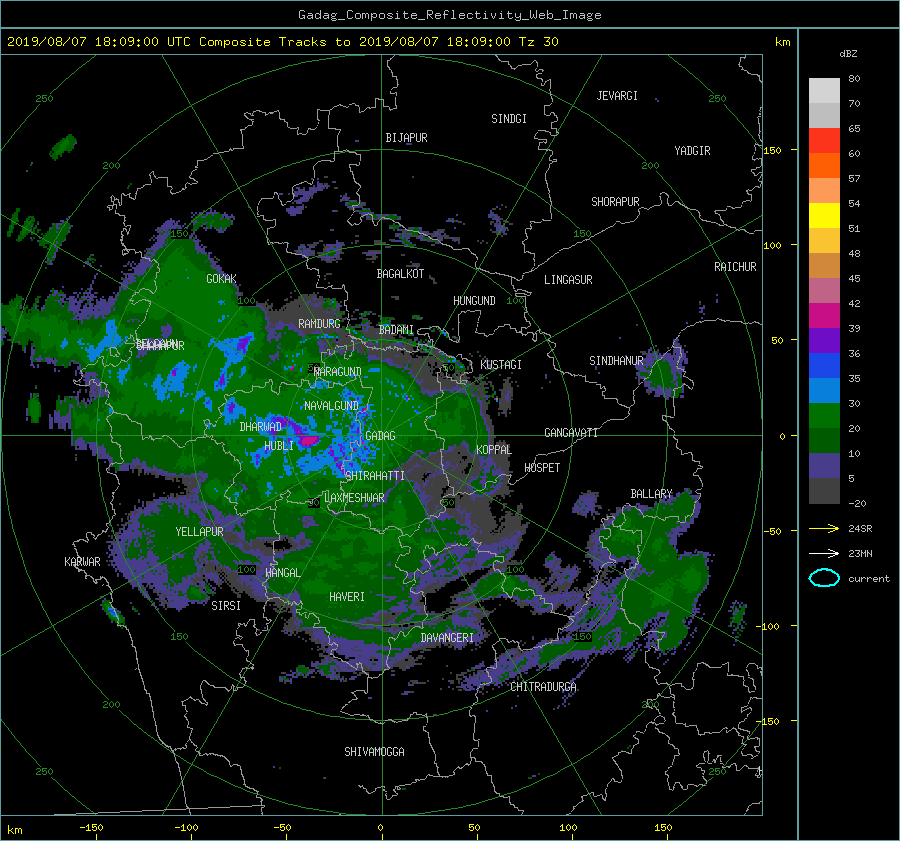900x841 pixels.
Task: Click the HAVERI city label
Action: 347,597
